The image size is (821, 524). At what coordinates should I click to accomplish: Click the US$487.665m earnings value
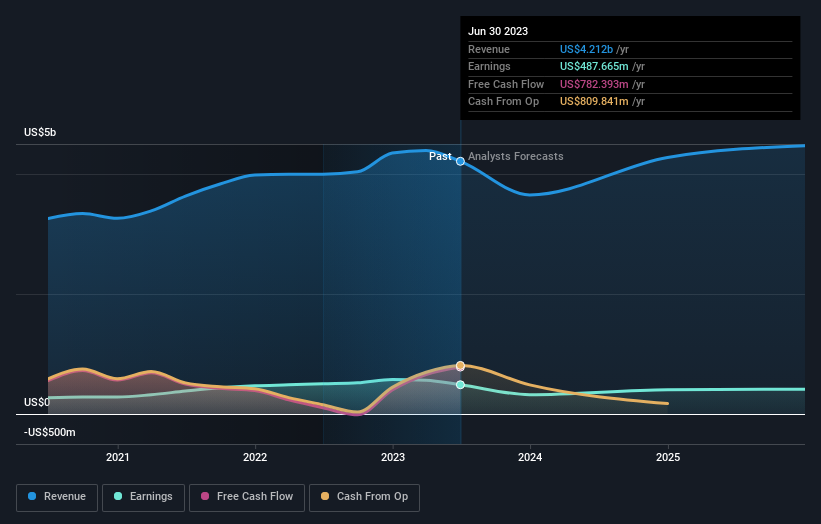pyautogui.click(x=594, y=66)
